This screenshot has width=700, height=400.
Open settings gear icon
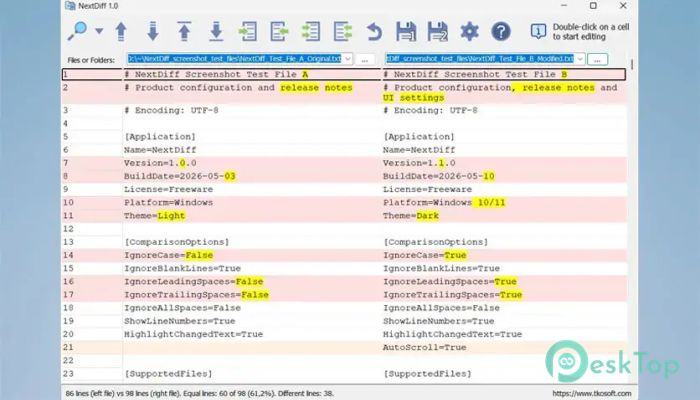click(469, 32)
